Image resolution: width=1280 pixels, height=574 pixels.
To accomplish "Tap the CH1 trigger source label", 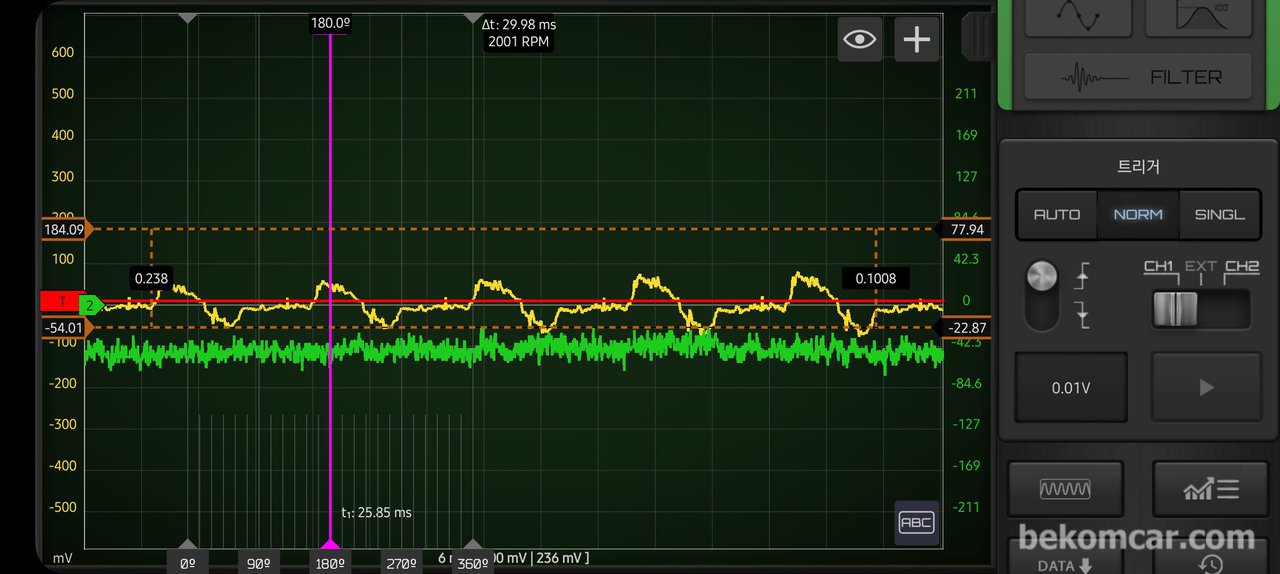I will (x=1159, y=266).
